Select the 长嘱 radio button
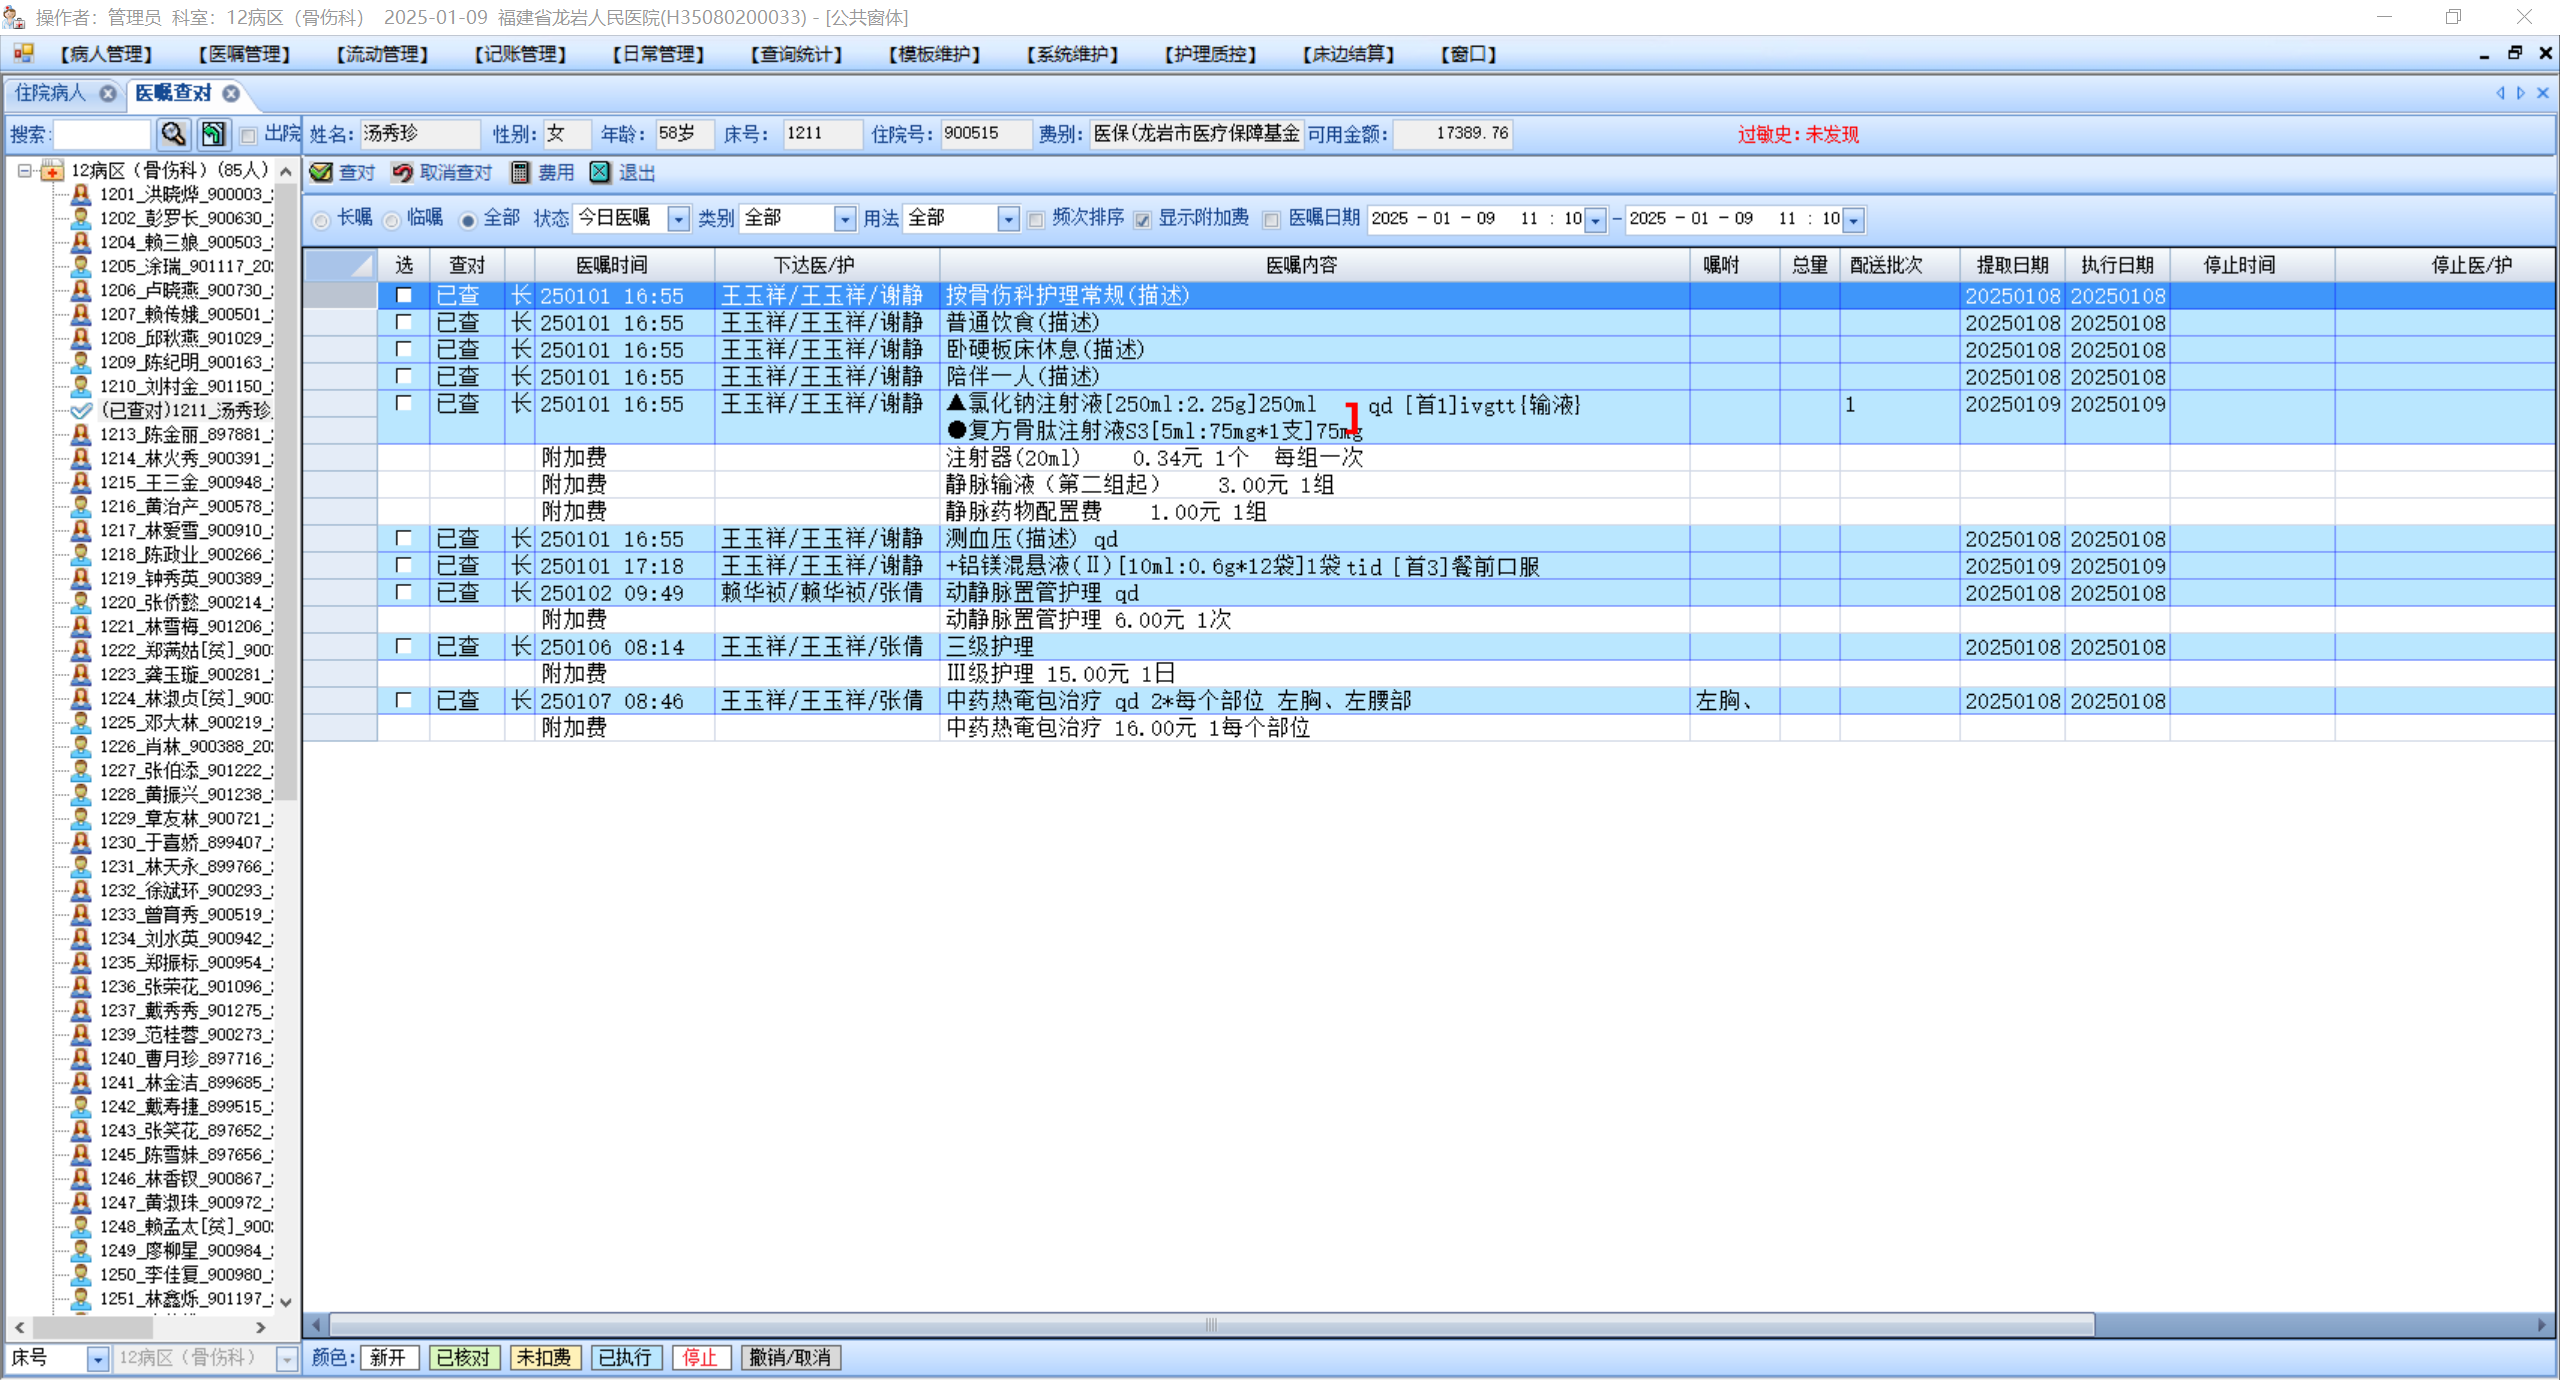This screenshot has height=1380, width=2561. tap(321, 220)
